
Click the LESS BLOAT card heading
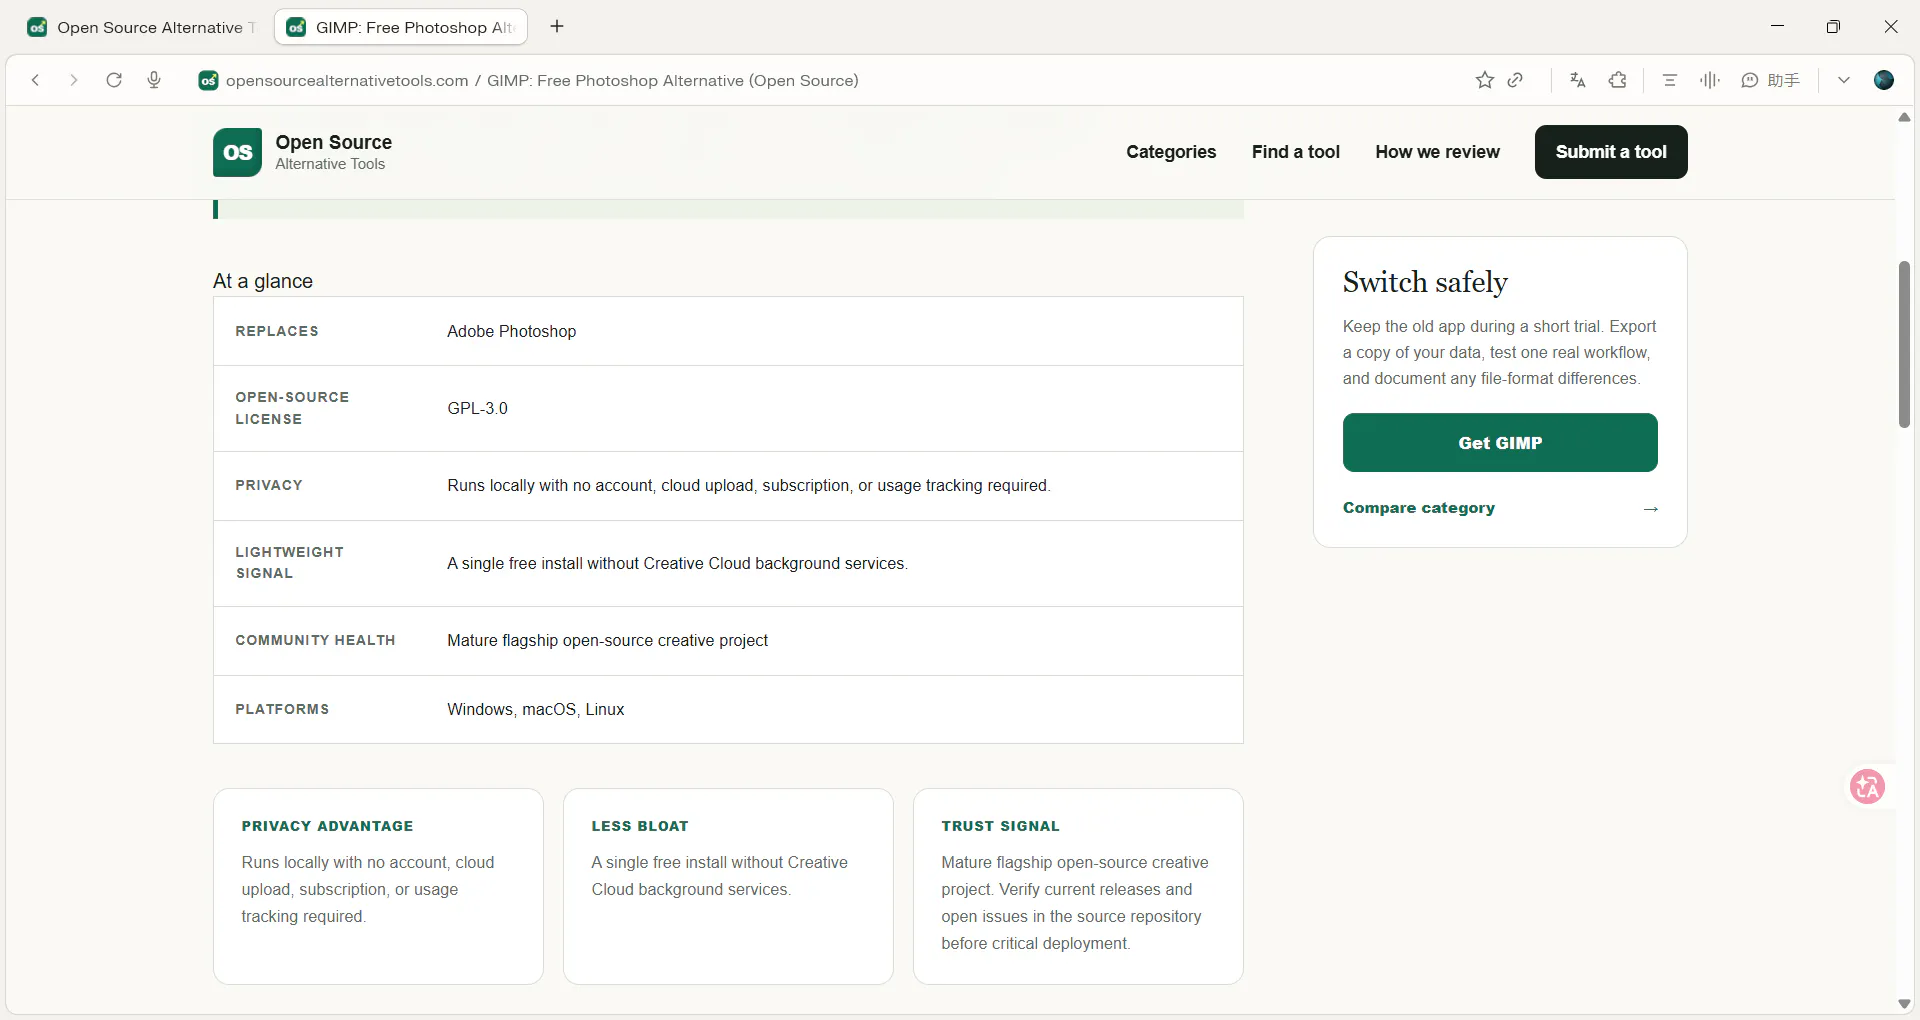tap(640, 826)
